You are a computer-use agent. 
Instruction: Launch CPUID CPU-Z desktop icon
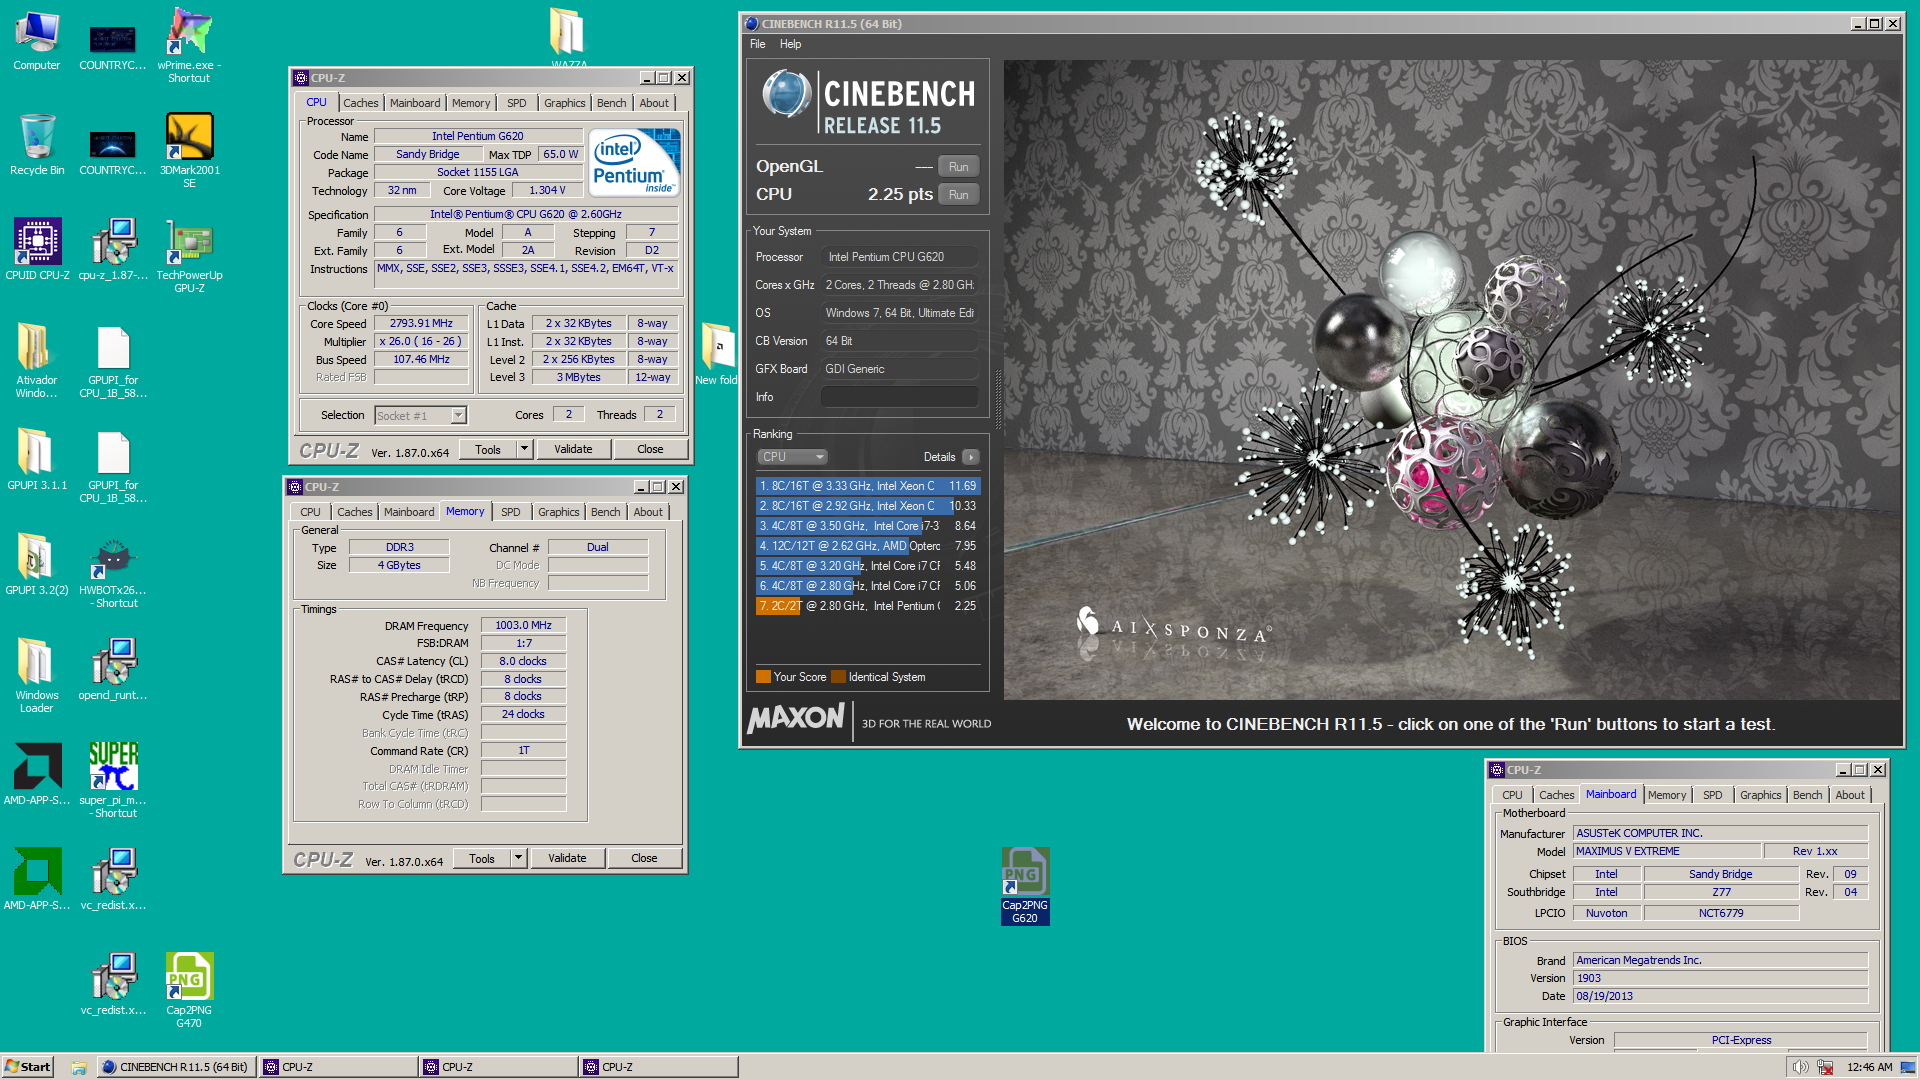click(37, 250)
